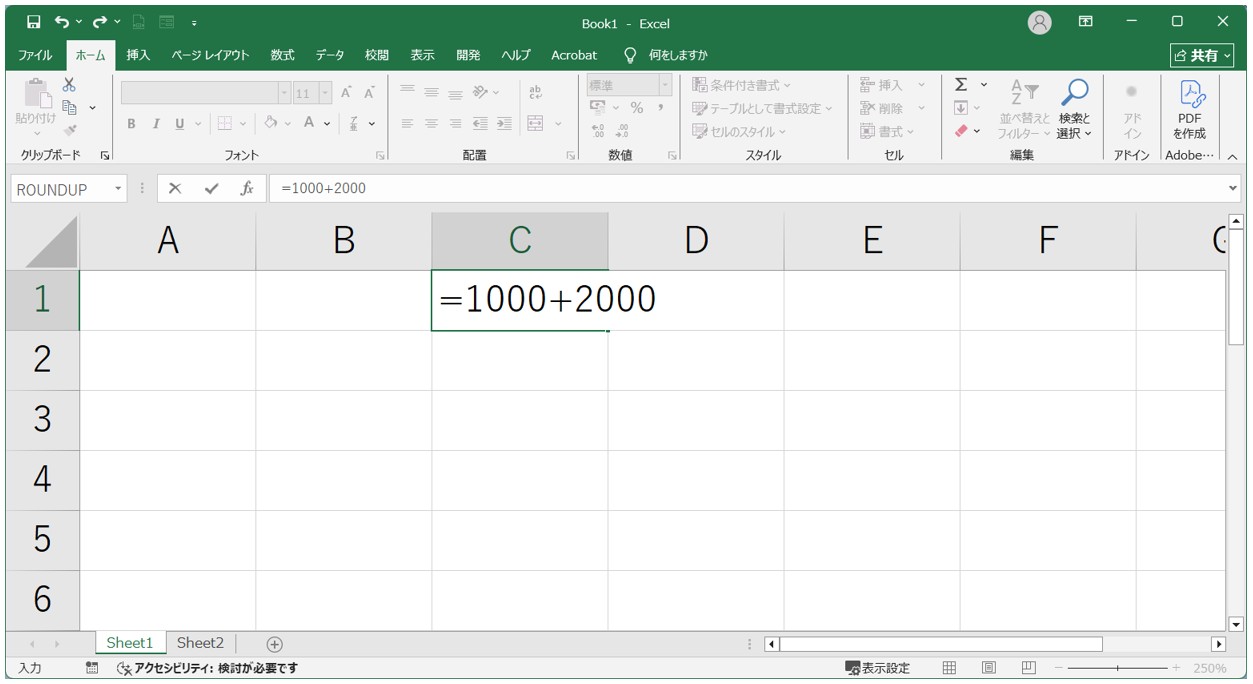Click the Copy icon in clipboard group
The height and width of the screenshot is (684, 1253).
pos(69,107)
